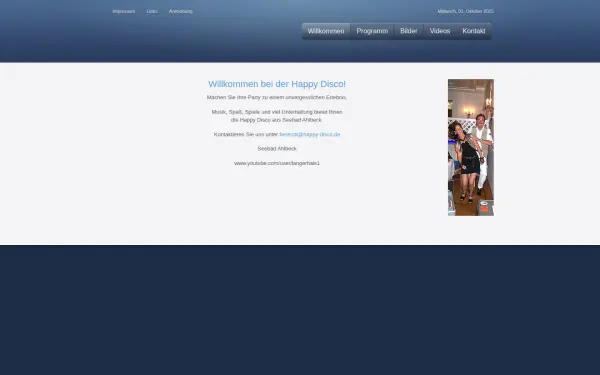Click the 'Machen Sie Ihre Party' sentence
Image resolution: width=600 pixels, height=375 pixels.
click(x=277, y=97)
